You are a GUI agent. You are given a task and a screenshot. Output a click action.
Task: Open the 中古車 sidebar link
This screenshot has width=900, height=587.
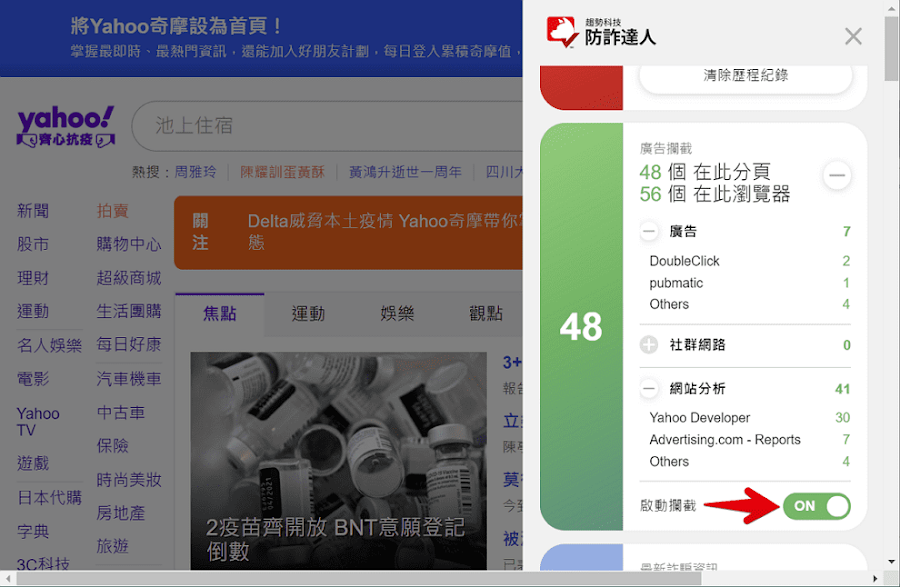[121, 412]
